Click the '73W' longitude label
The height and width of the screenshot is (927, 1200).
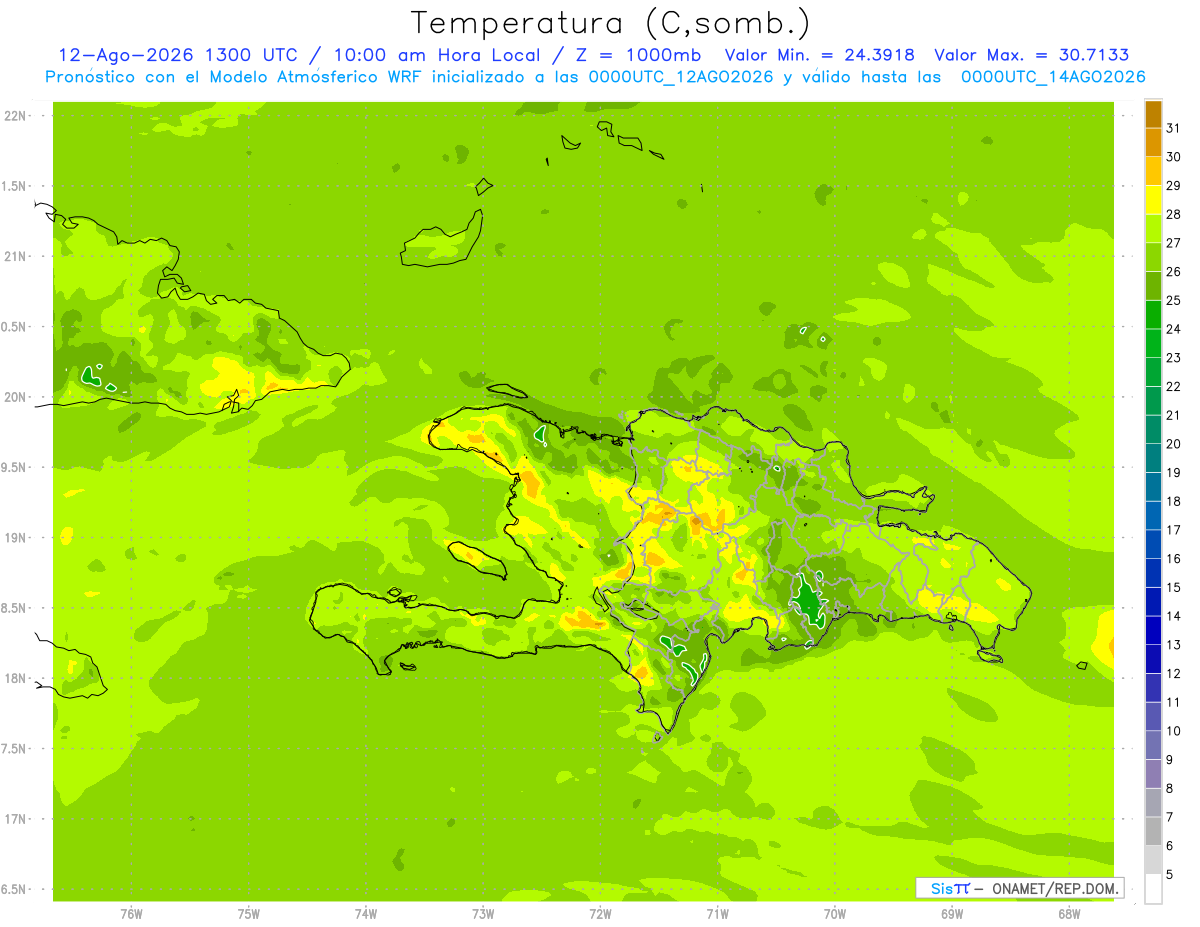click(483, 914)
